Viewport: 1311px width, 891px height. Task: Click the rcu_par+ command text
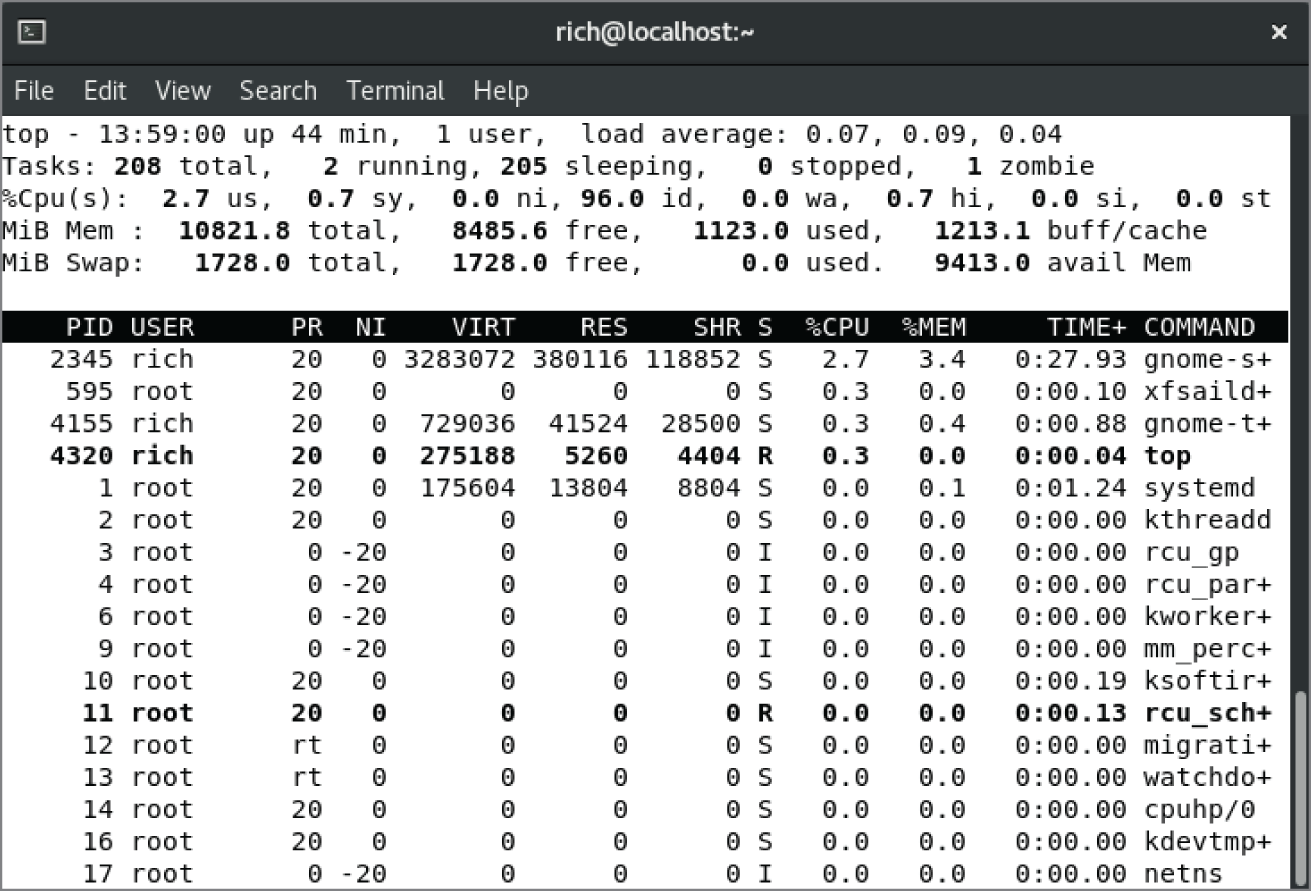1208,585
